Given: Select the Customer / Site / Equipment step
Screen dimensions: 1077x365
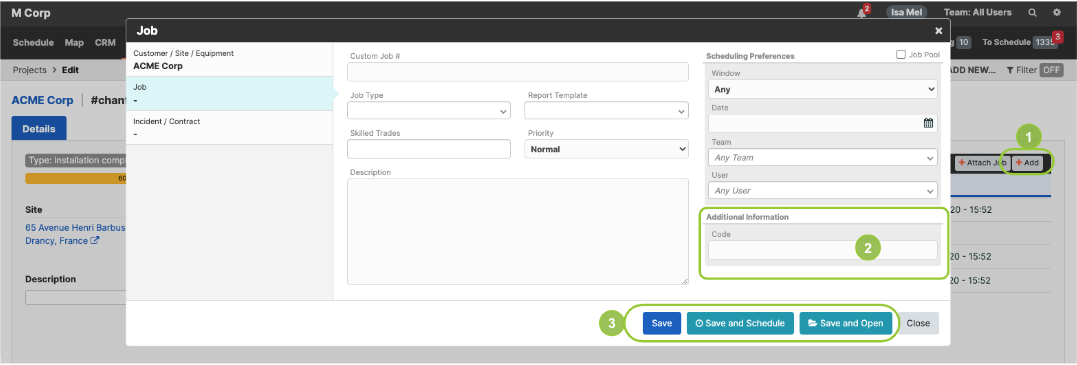Looking at the screenshot, I should [x=229, y=60].
